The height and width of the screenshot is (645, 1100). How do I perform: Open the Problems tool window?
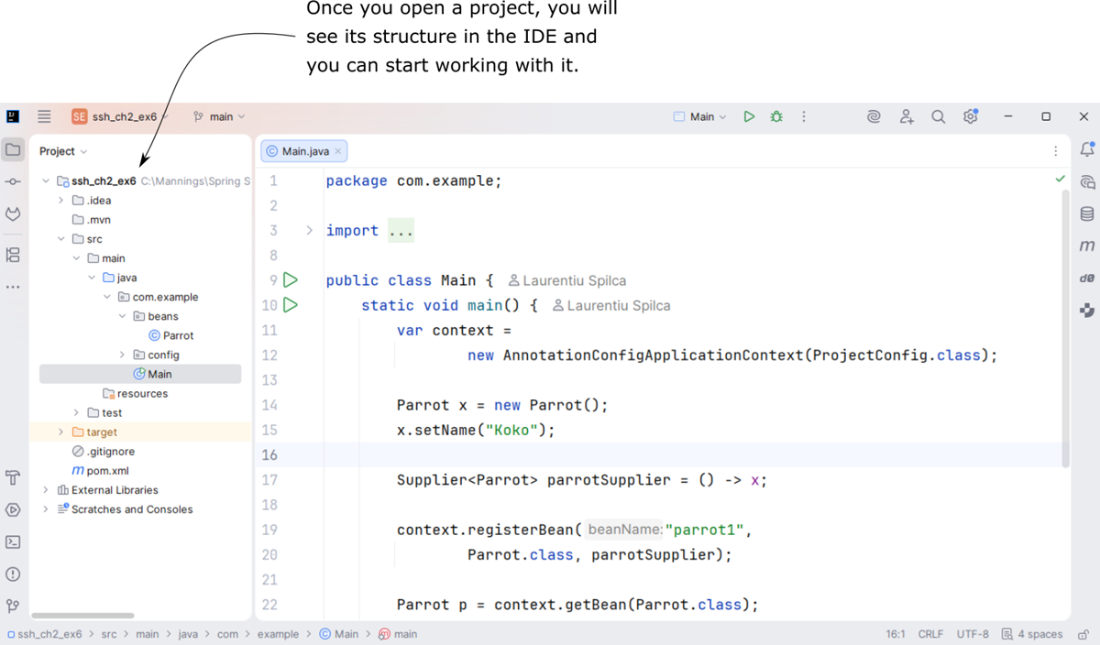13,574
